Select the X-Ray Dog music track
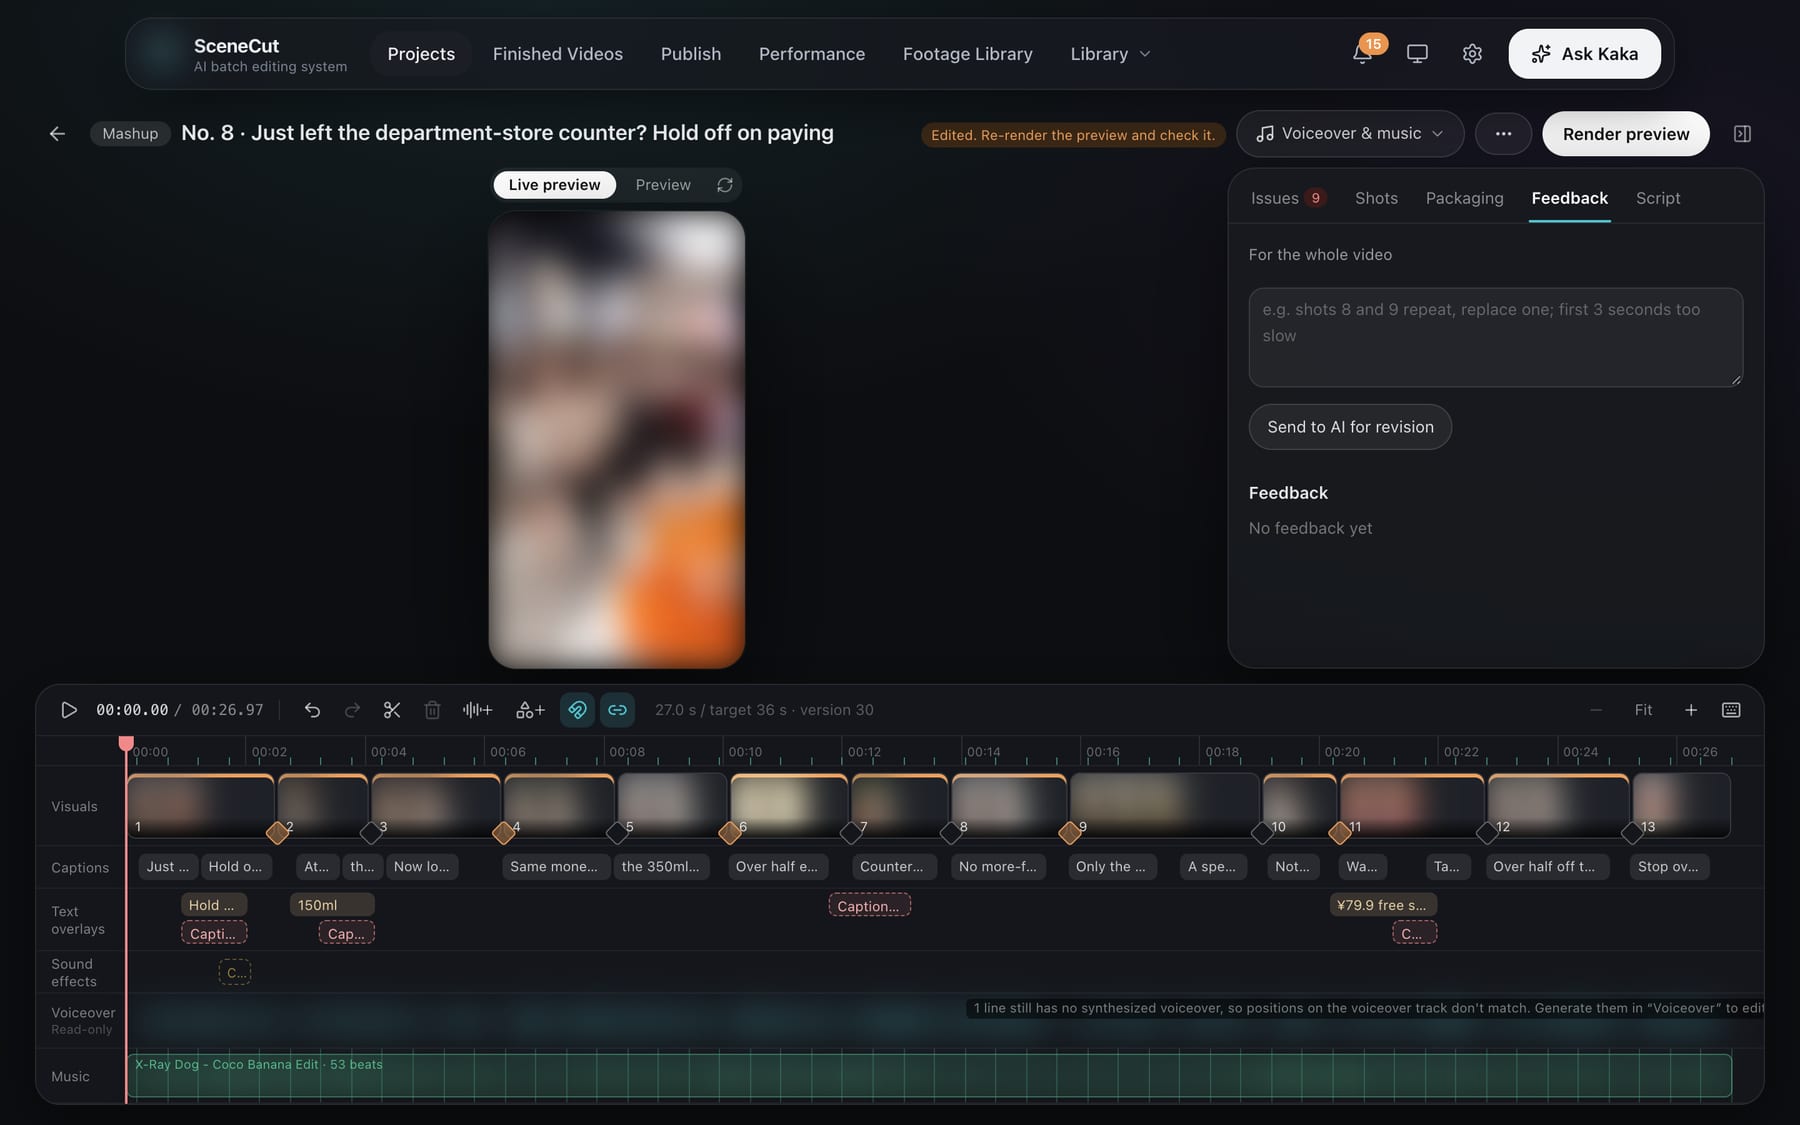The height and width of the screenshot is (1125, 1800). pos(929,1076)
